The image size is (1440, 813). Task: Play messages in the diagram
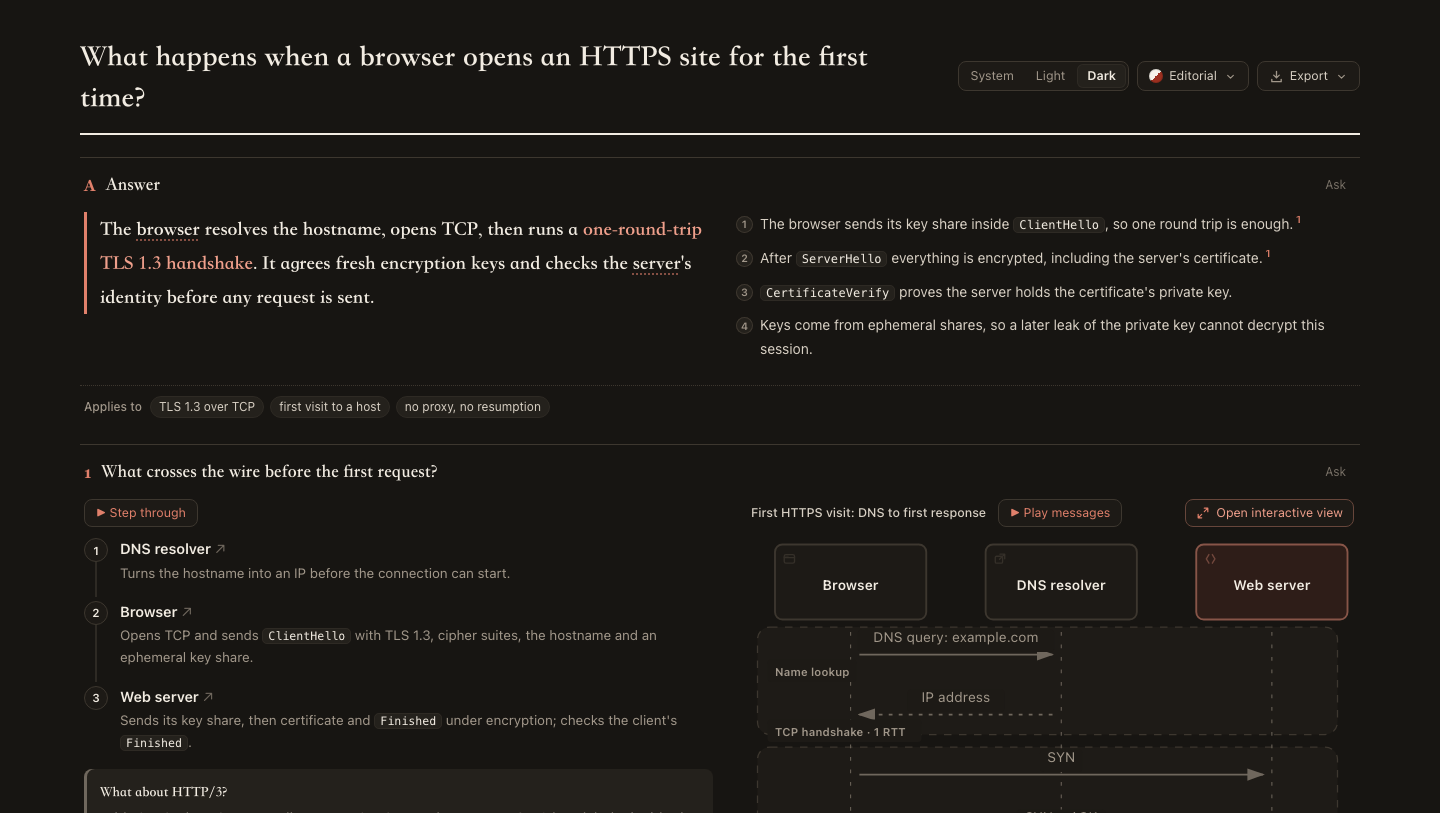tap(1060, 513)
